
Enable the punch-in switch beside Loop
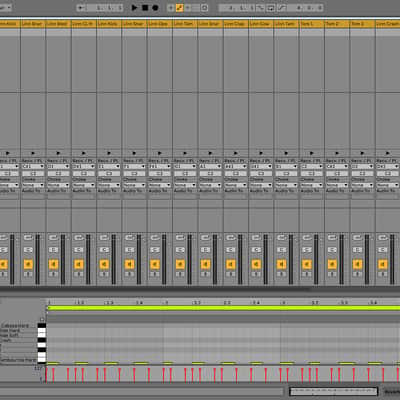tap(261, 7)
